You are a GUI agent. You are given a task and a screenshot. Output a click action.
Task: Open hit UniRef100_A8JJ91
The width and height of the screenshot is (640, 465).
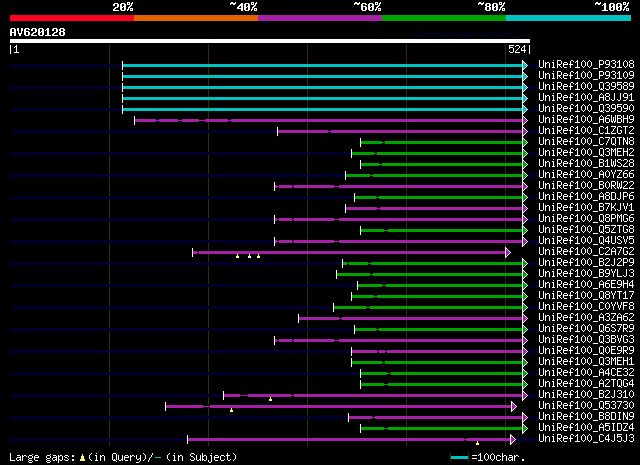[x=586, y=98]
